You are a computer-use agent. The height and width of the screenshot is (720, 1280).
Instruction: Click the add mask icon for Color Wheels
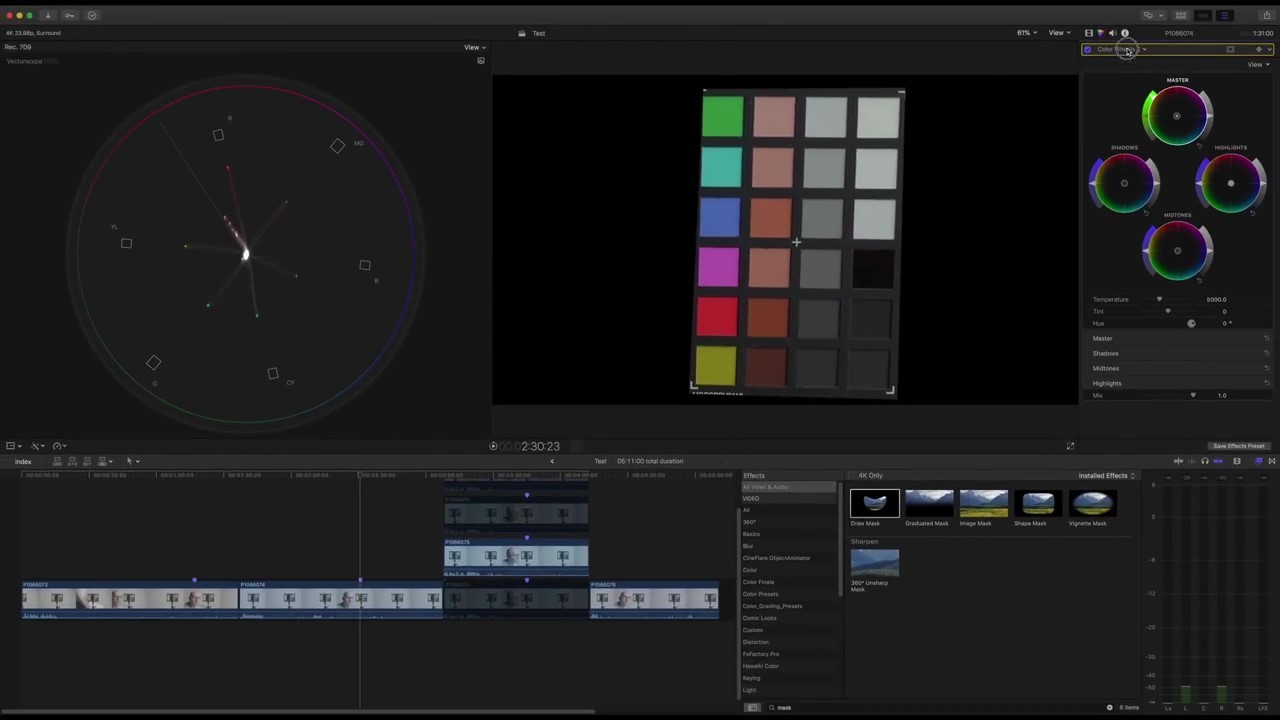[1230, 49]
